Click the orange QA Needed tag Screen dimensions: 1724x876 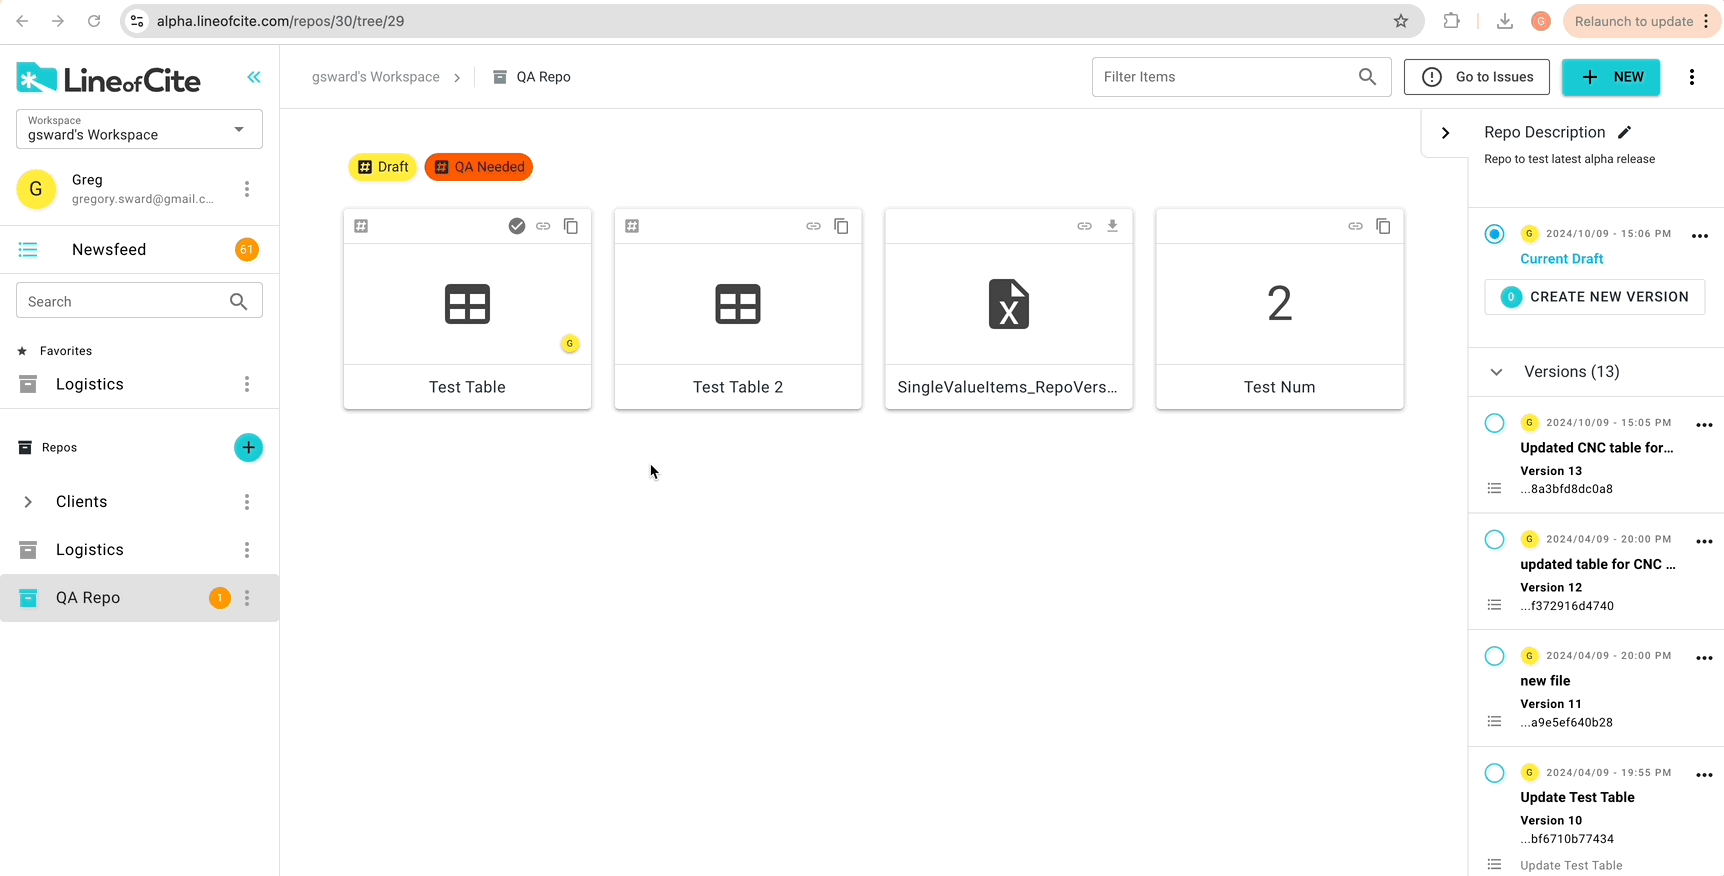click(x=479, y=167)
